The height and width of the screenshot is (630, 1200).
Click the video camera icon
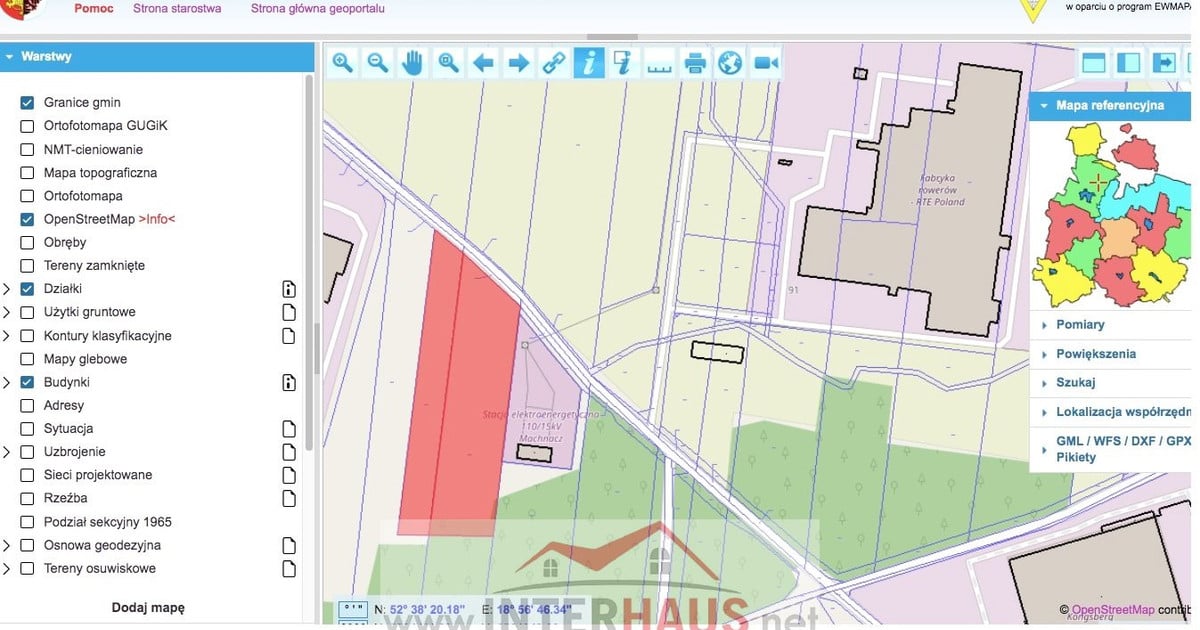pyautogui.click(x=766, y=63)
